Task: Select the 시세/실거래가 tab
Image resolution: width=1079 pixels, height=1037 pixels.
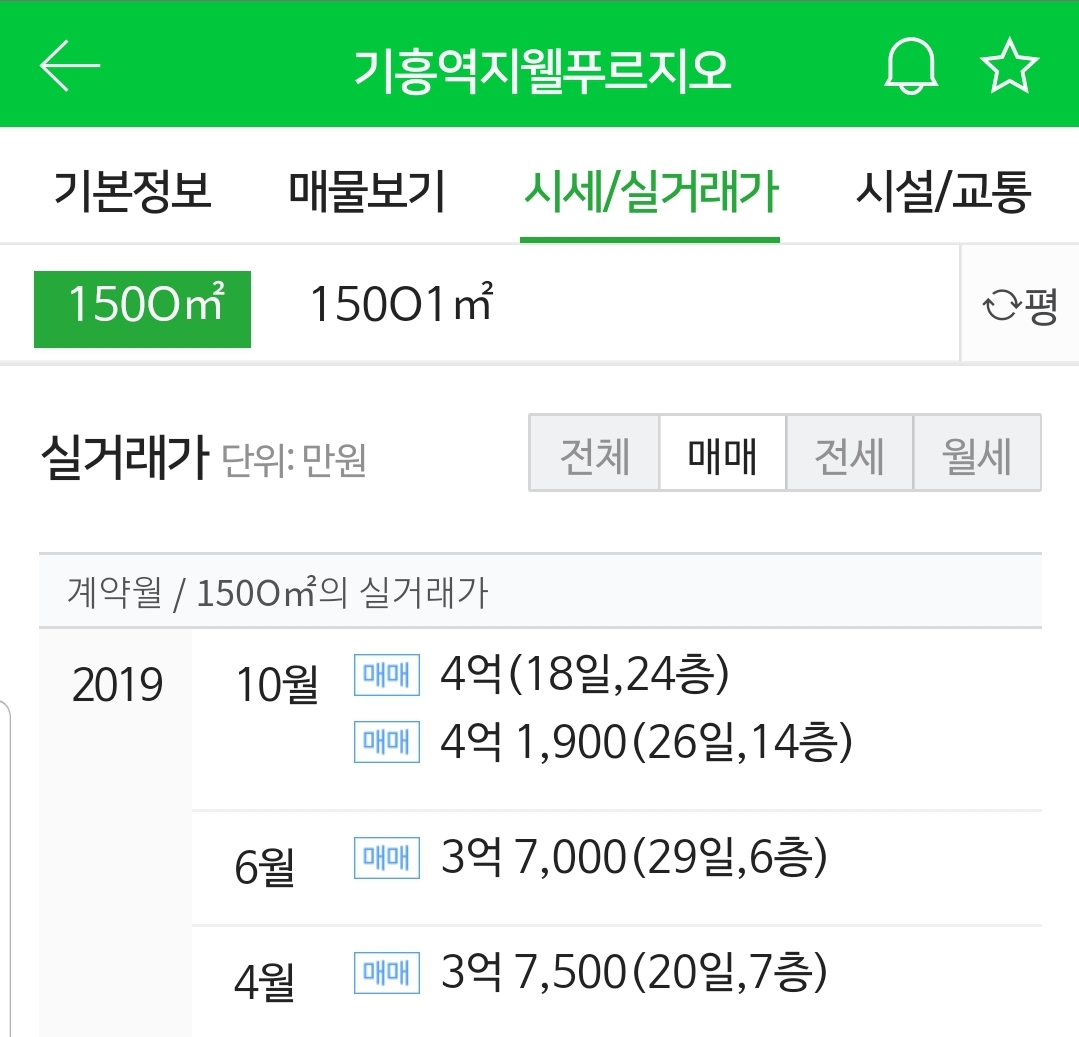Action: (x=650, y=191)
